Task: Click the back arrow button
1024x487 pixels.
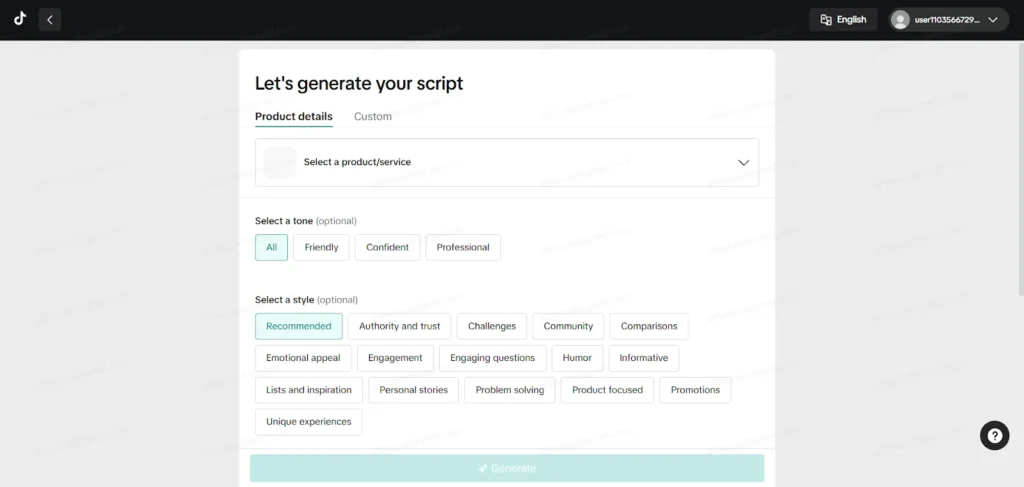Action: coord(50,19)
